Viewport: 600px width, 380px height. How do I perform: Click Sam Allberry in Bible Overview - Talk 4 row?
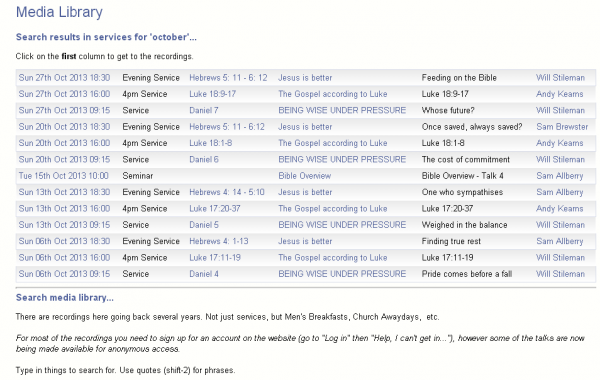[x=559, y=176]
